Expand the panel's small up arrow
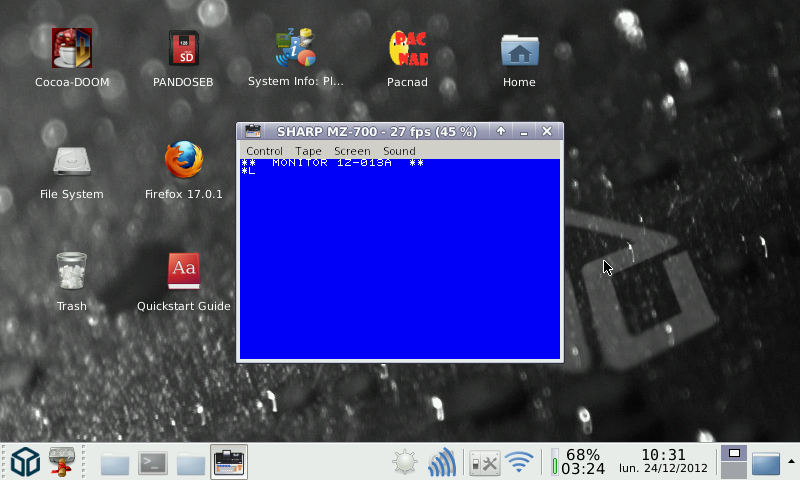The height and width of the screenshot is (480, 800). [791, 461]
